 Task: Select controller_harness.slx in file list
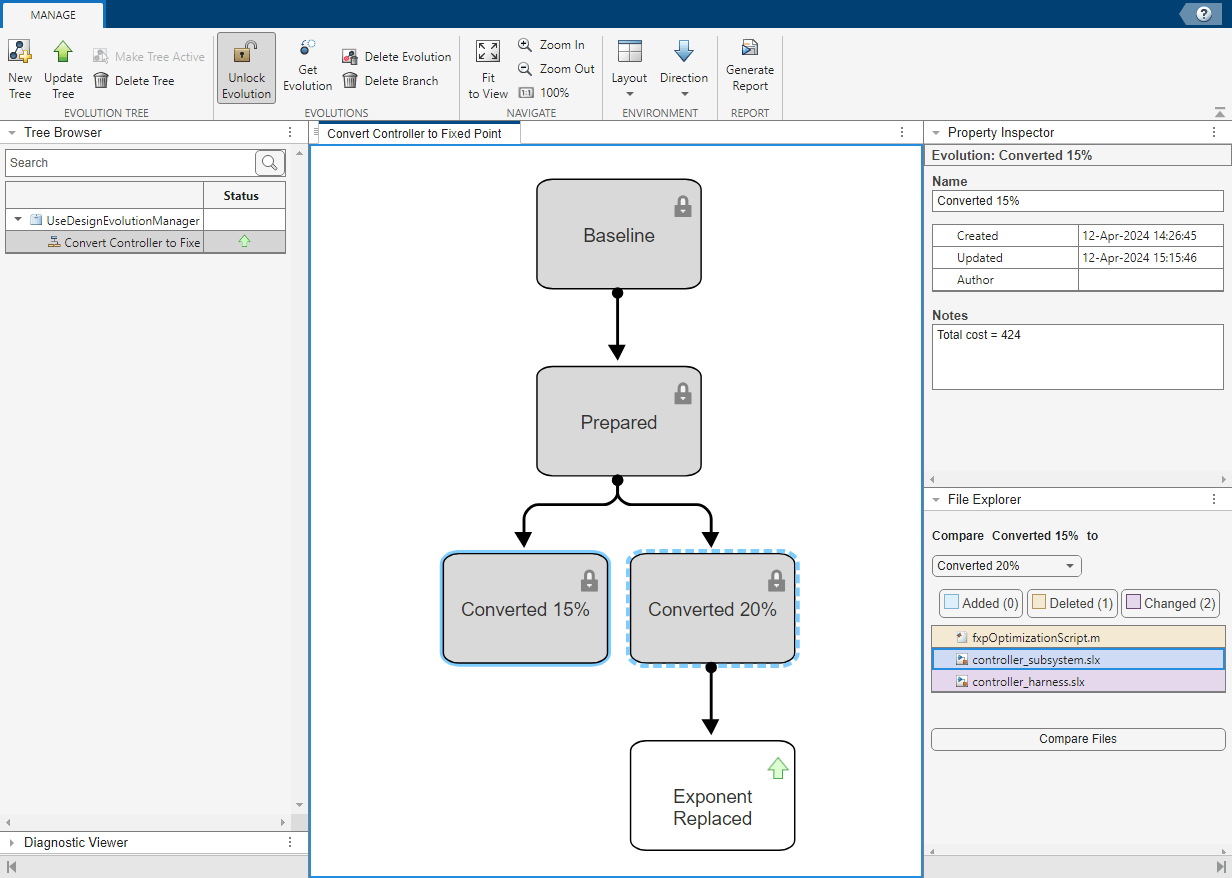(1028, 682)
